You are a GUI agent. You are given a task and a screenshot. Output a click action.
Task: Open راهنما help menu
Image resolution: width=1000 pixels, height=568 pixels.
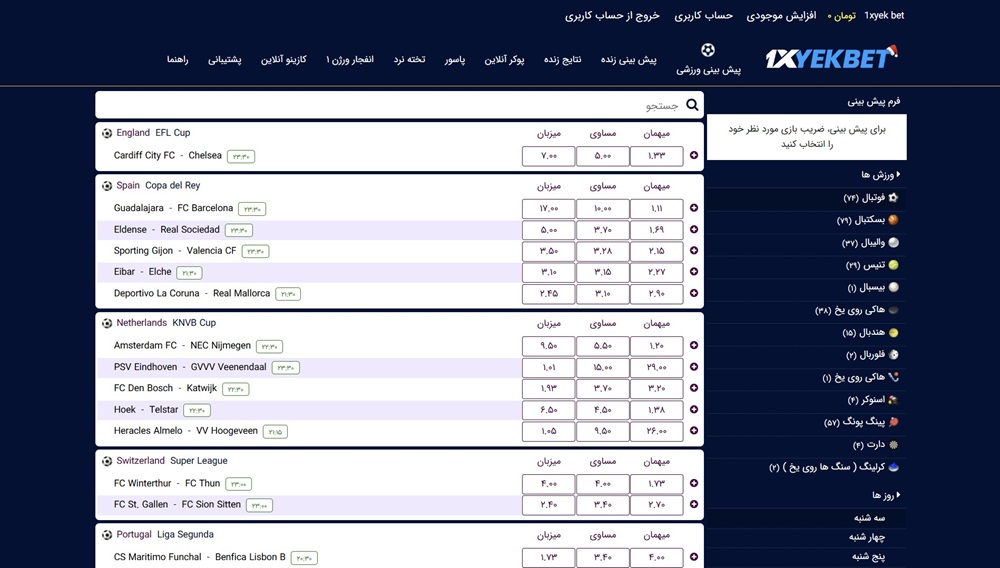[x=177, y=59]
